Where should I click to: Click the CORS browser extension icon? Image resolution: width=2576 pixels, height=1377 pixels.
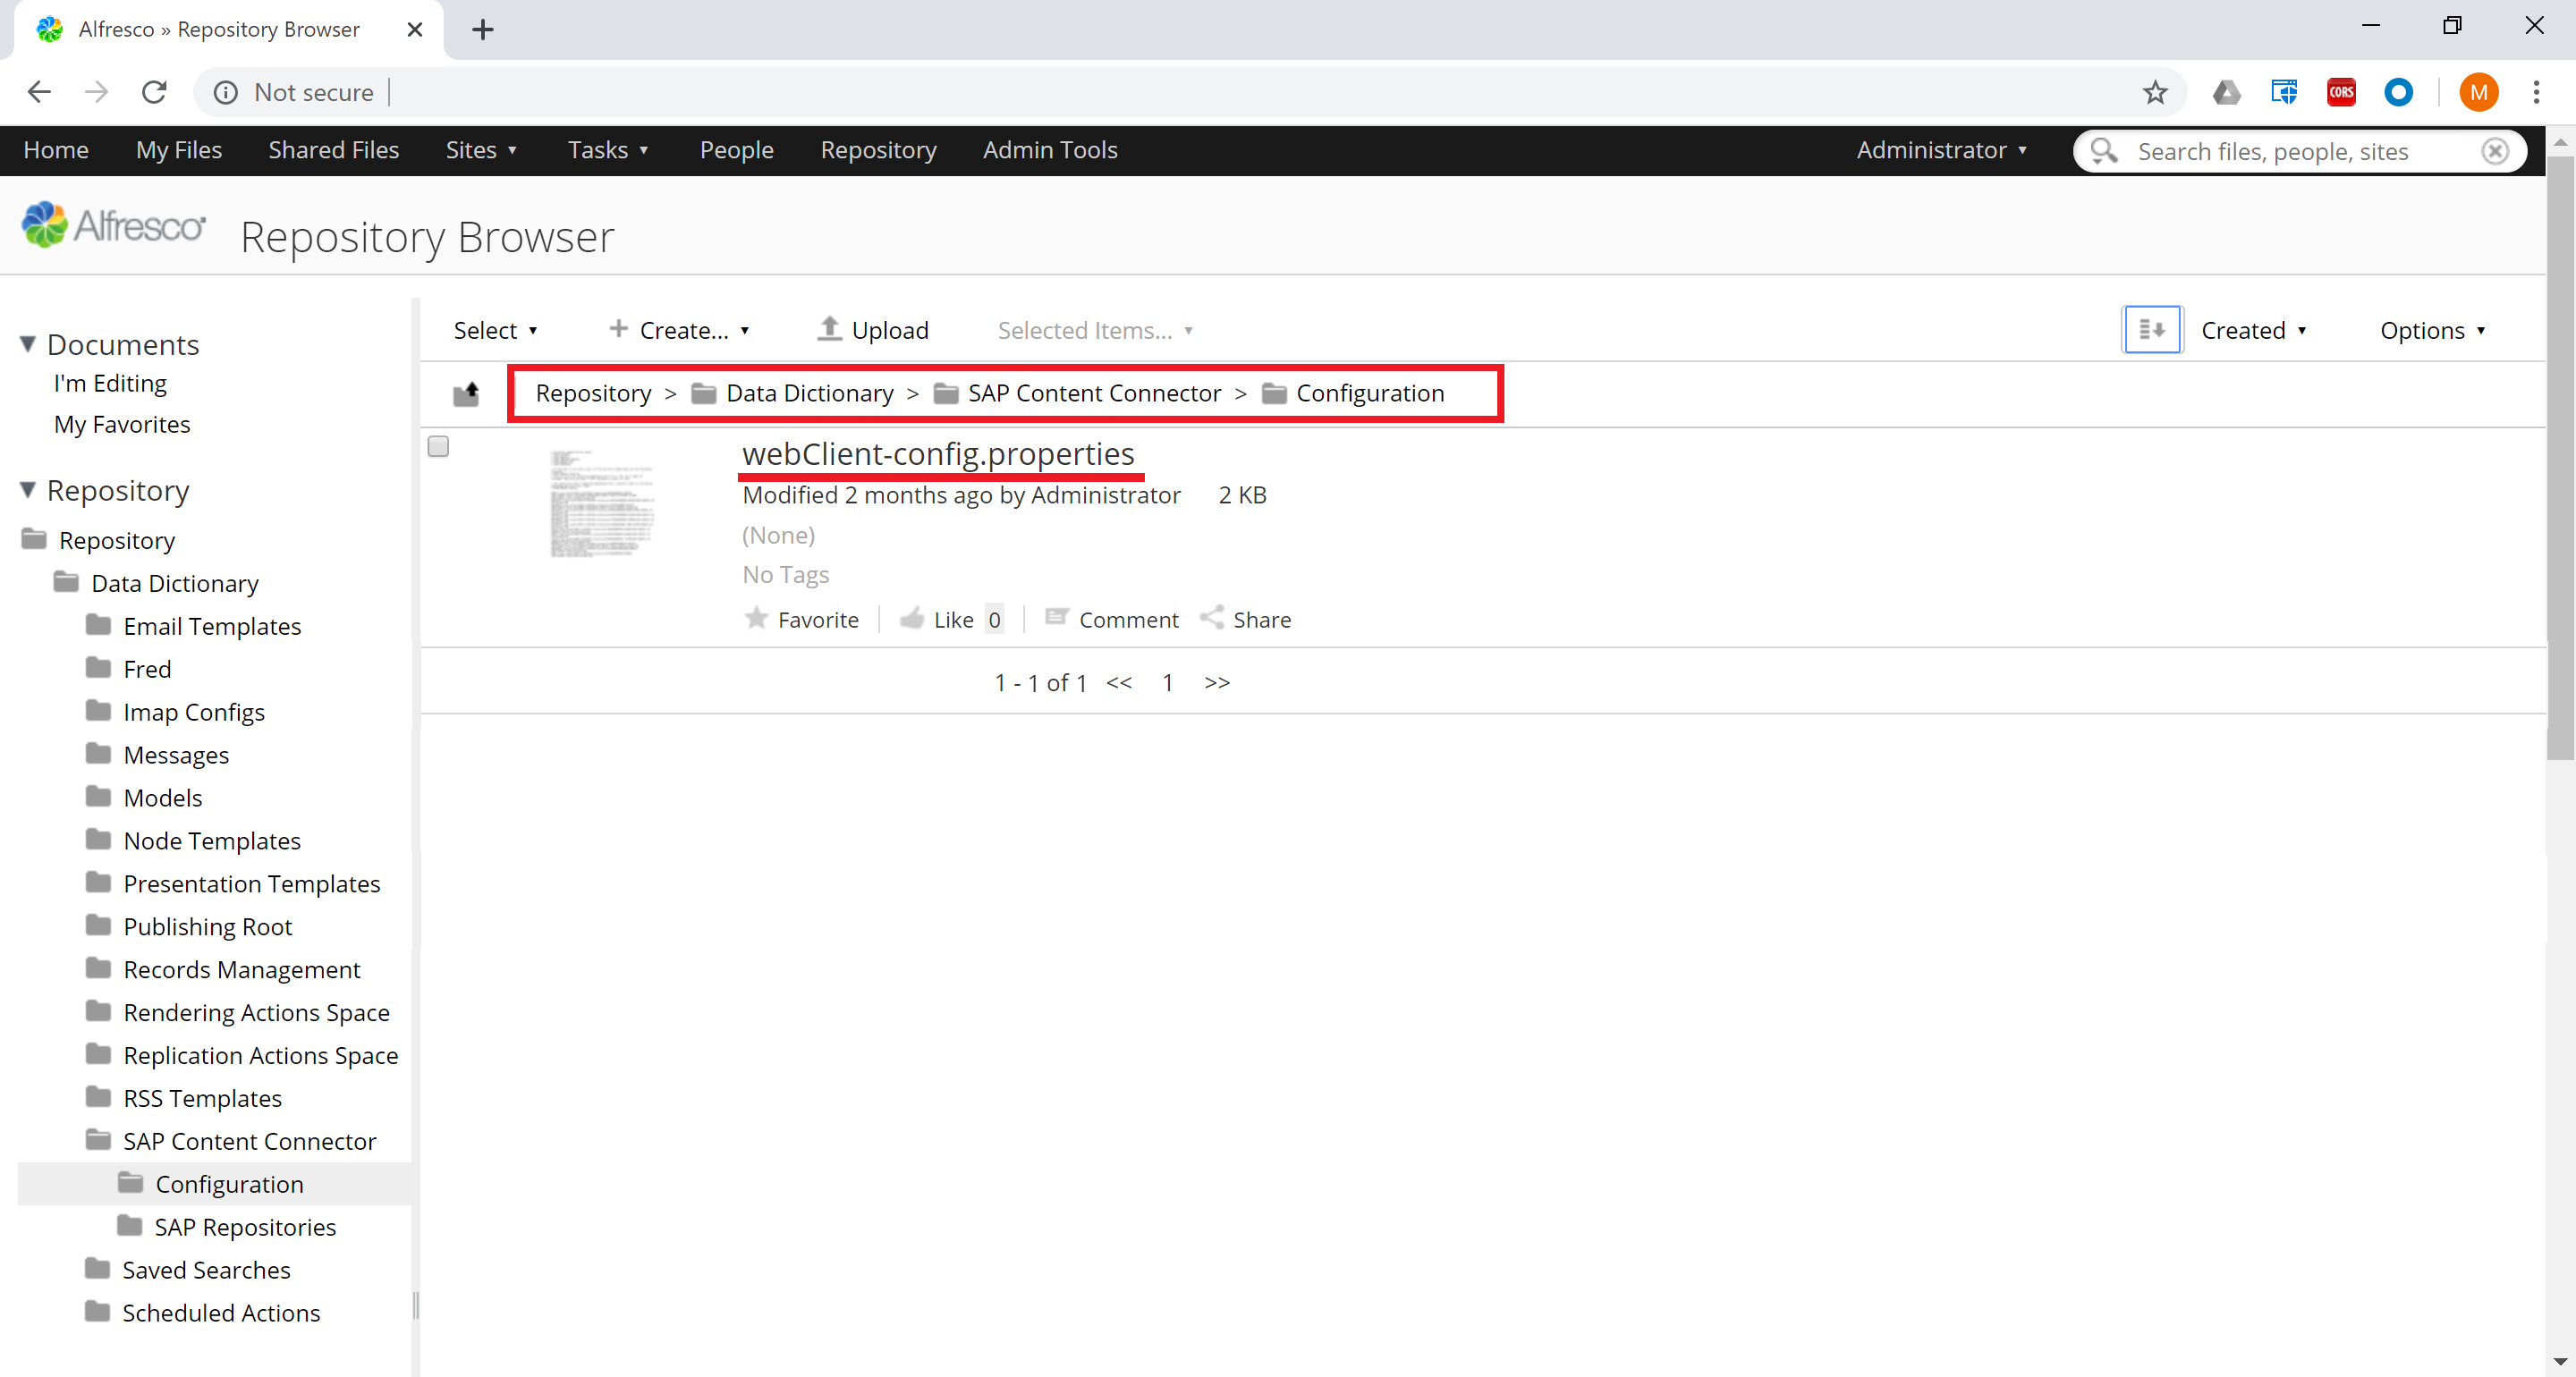(2340, 91)
